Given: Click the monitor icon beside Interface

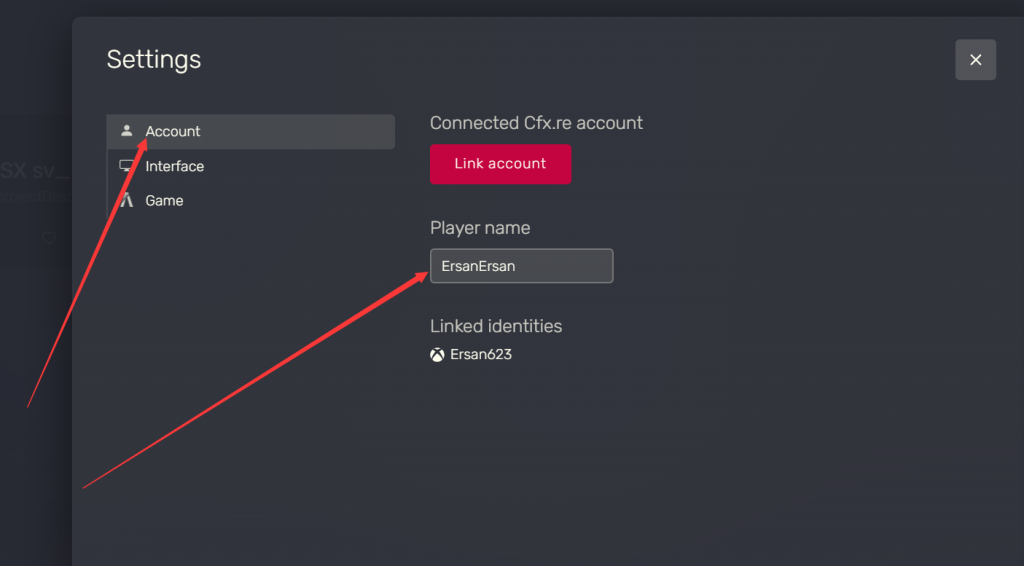Looking at the screenshot, I should click(126, 166).
